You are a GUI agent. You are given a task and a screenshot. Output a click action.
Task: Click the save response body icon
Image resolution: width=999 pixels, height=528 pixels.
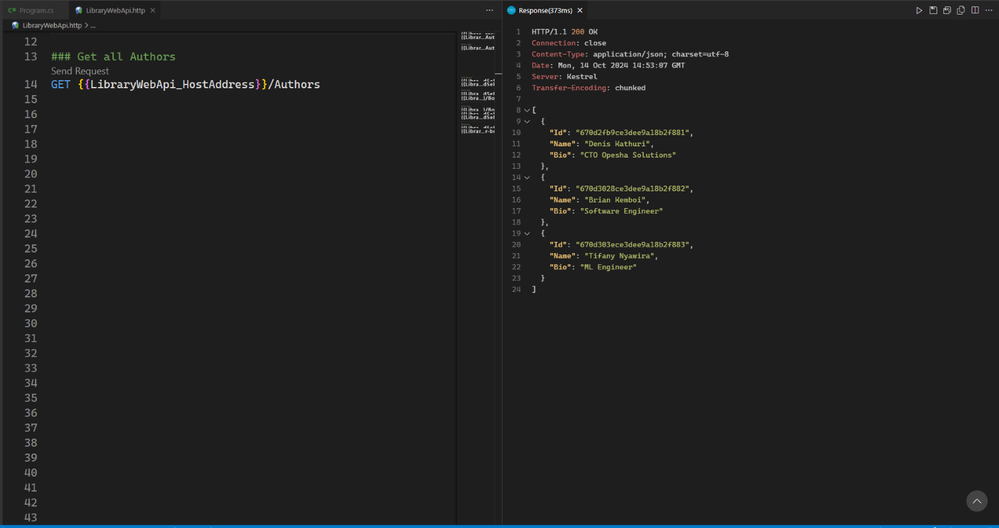[947, 10]
